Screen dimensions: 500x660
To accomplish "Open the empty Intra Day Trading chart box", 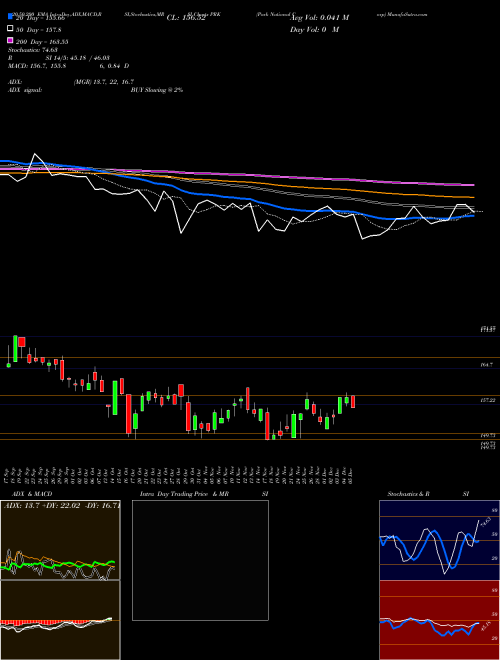I will [200, 560].
